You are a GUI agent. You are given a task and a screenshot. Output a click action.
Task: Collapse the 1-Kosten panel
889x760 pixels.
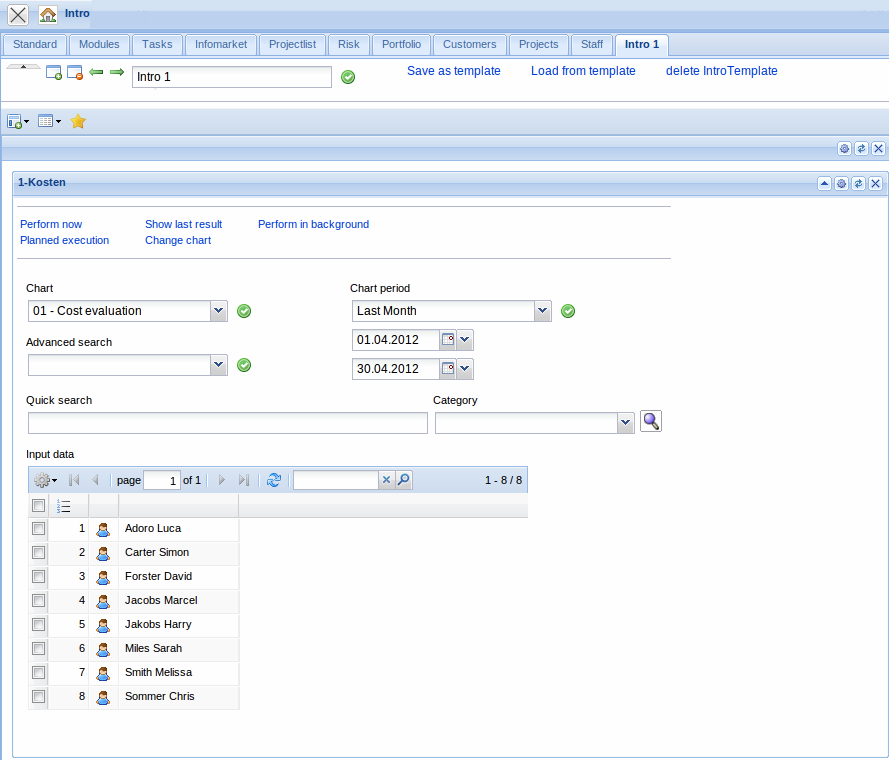pyautogui.click(x=824, y=183)
